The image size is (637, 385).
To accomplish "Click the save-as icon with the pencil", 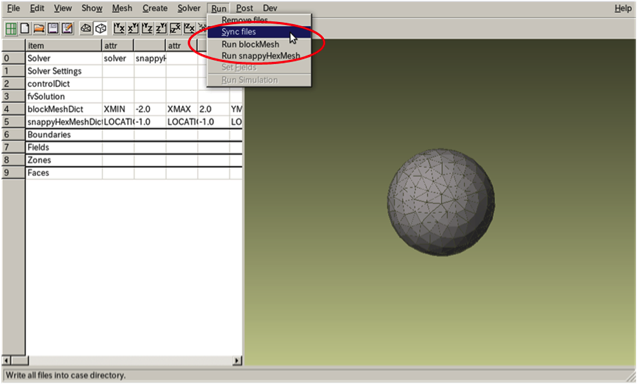I will (x=67, y=28).
